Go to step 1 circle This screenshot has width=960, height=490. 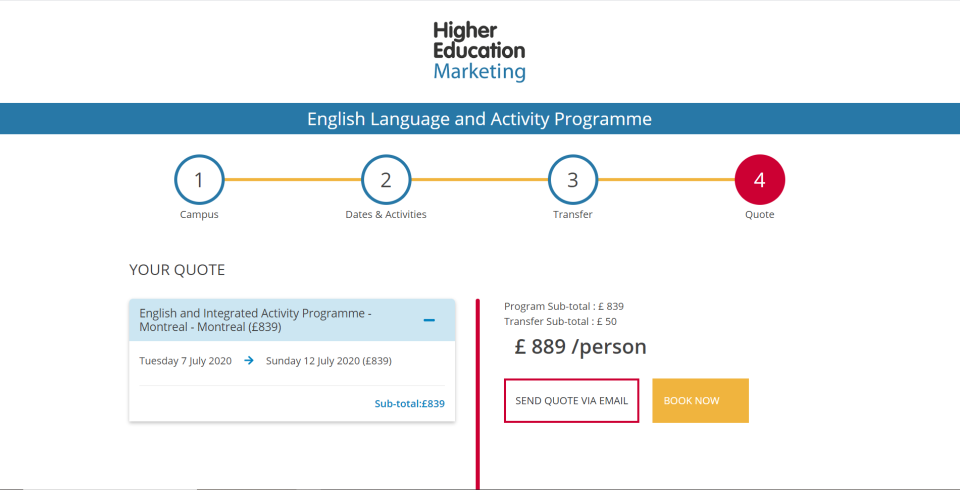199,180
